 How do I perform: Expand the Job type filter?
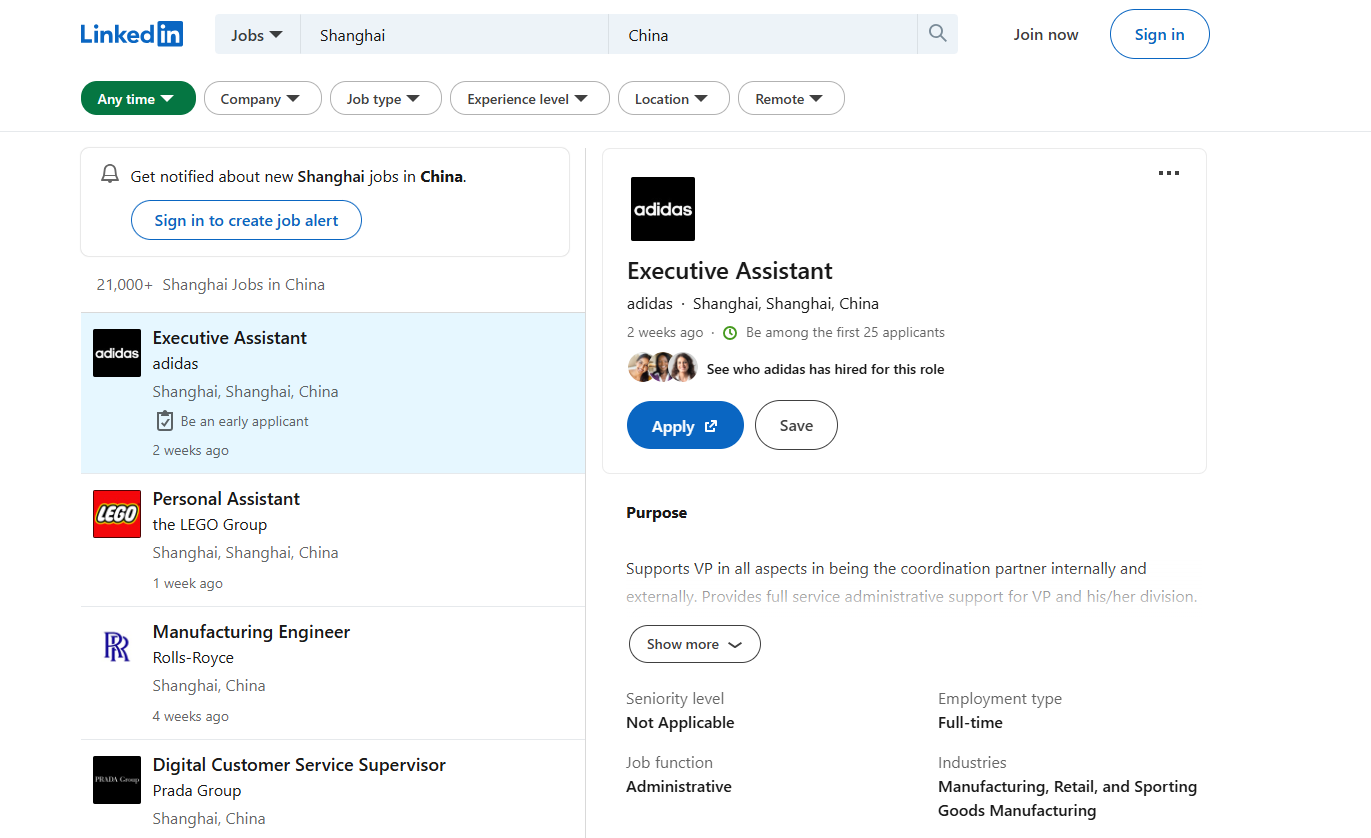click(385, 98)
